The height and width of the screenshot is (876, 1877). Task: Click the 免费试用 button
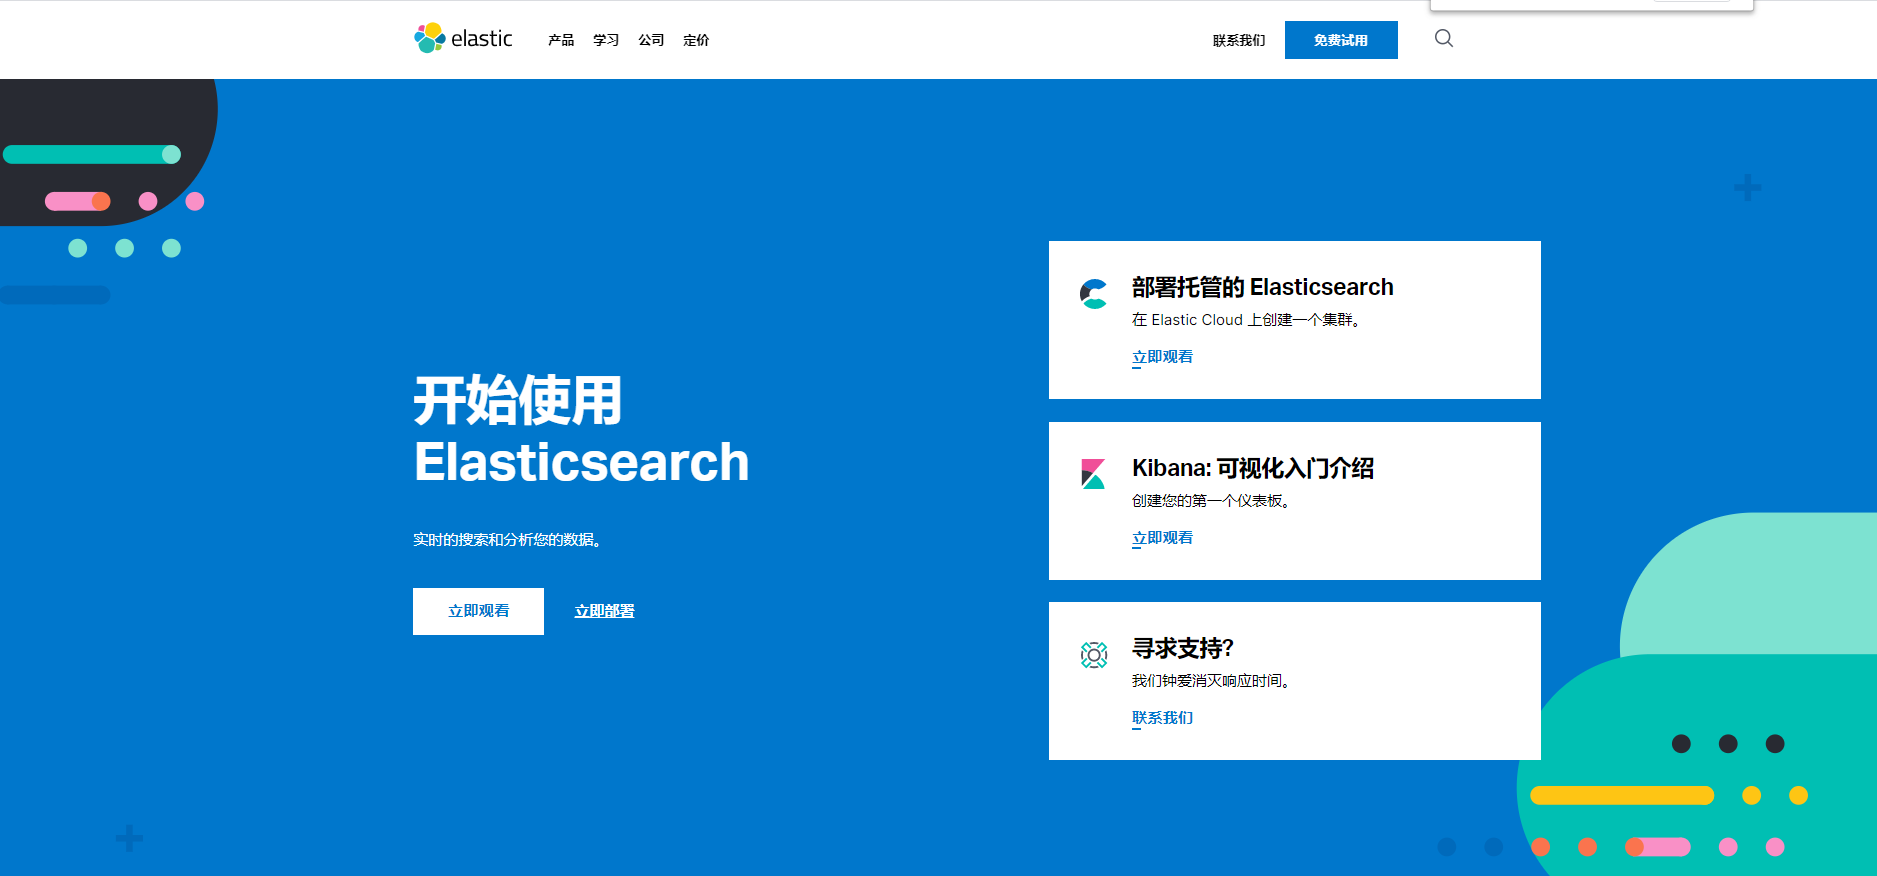[x=1341, y=40]
